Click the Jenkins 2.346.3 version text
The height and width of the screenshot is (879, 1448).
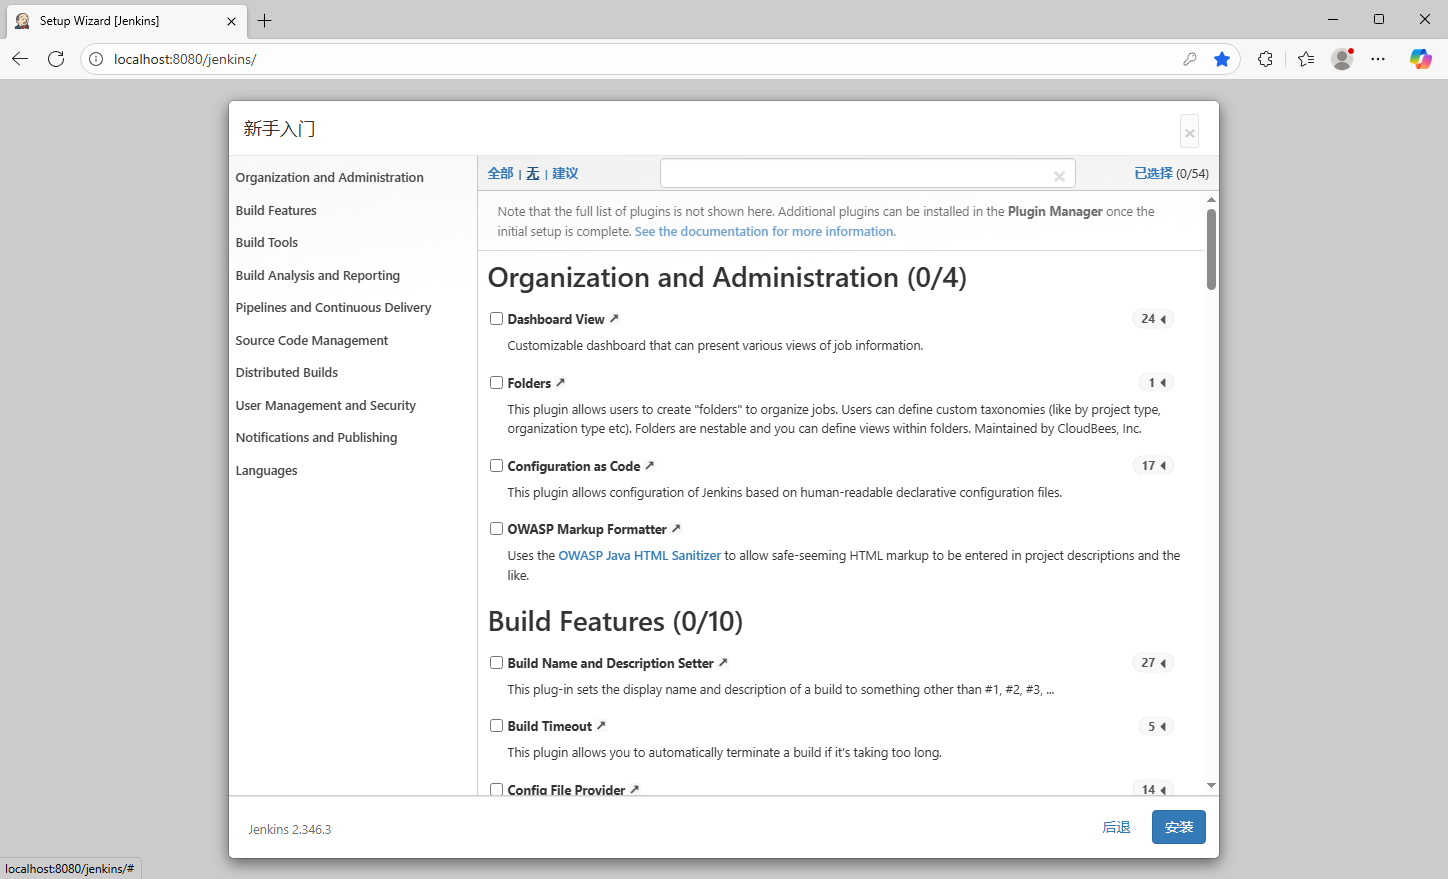pyautogui.click(x=290, y=829)
